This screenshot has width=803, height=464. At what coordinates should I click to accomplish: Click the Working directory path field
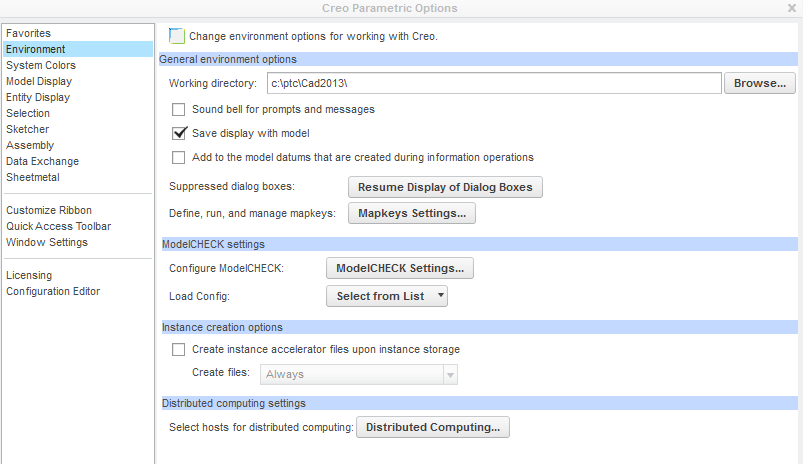[494, 83]
